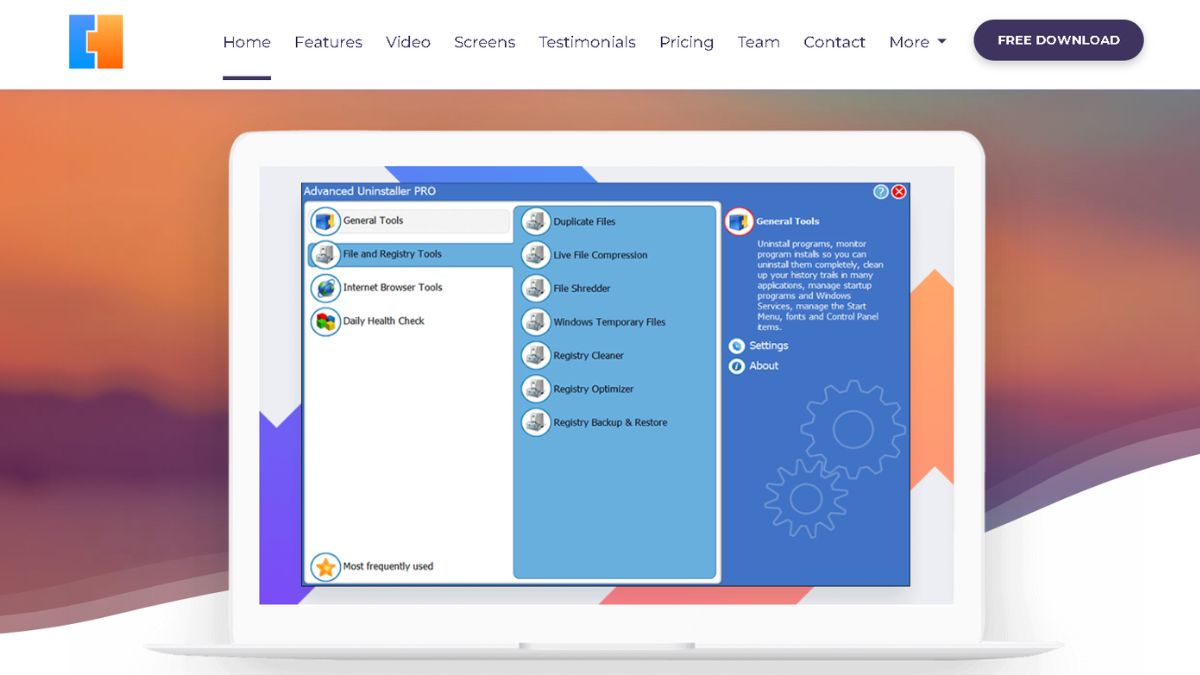The height and width of the screenshot is (675, 1200).
Task: Click the Live File Compression icon
Action: tap(536, 255)
